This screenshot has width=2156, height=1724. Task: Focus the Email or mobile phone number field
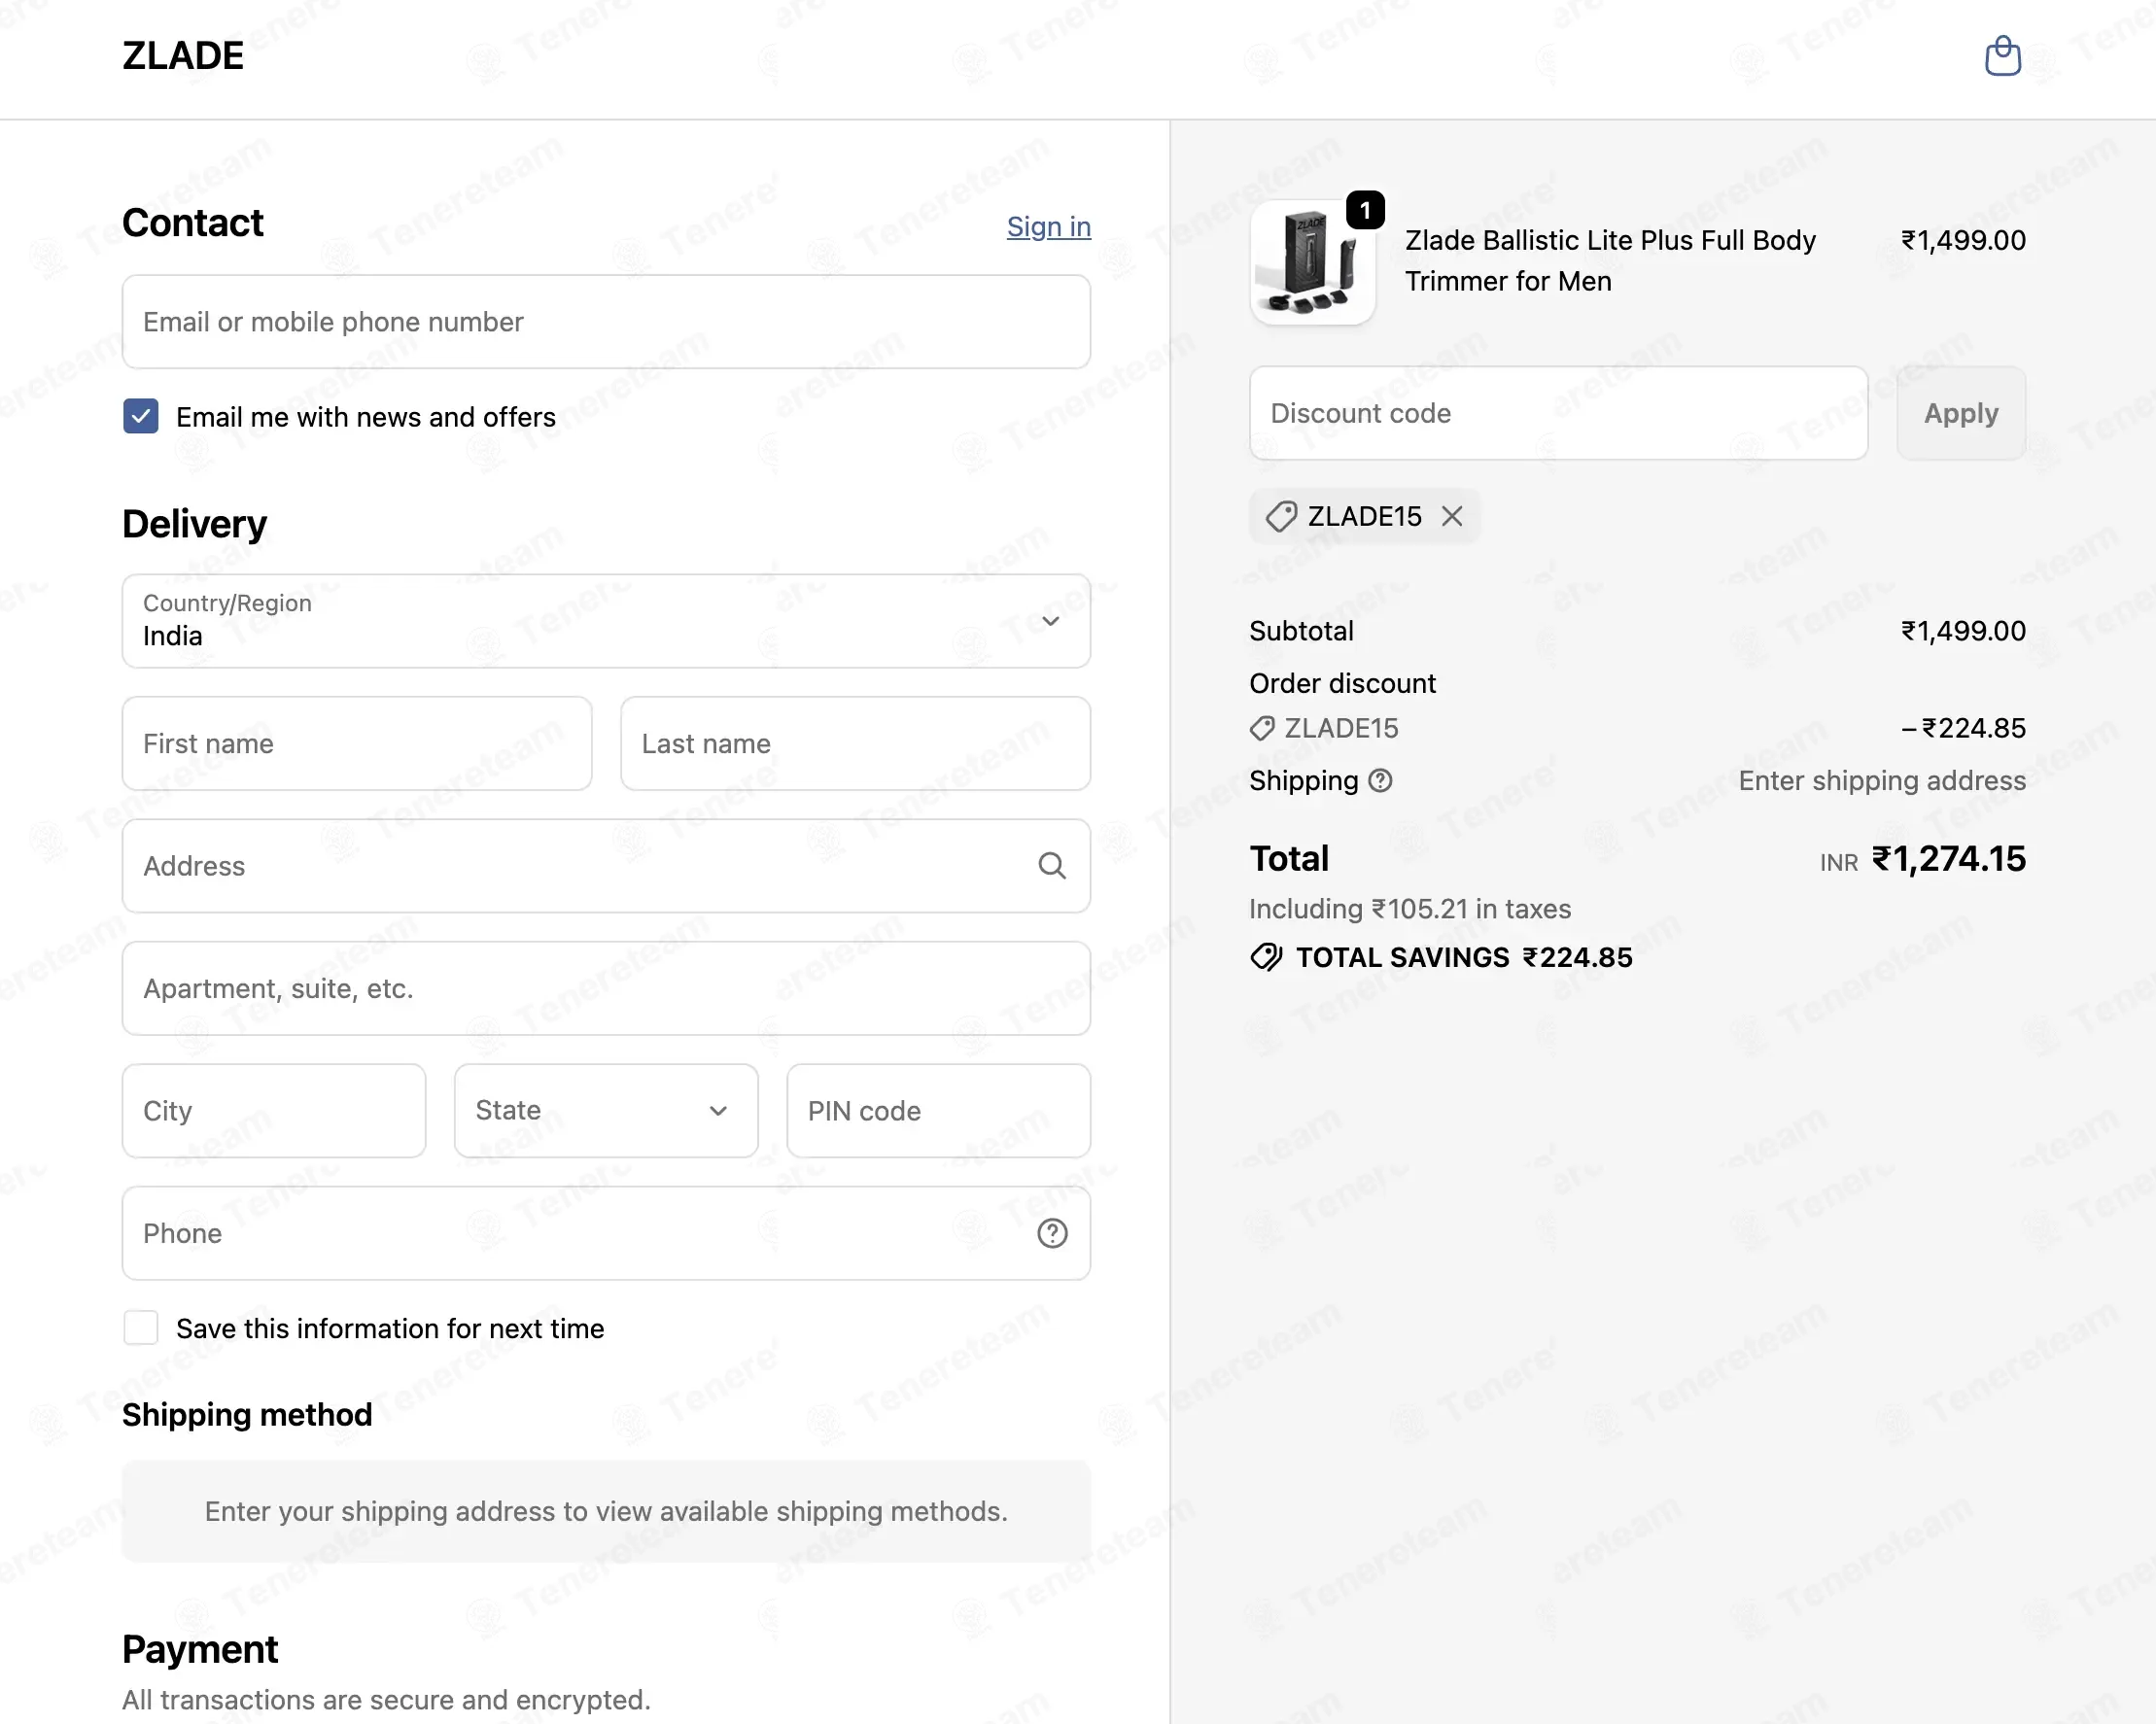pos(606,322)
